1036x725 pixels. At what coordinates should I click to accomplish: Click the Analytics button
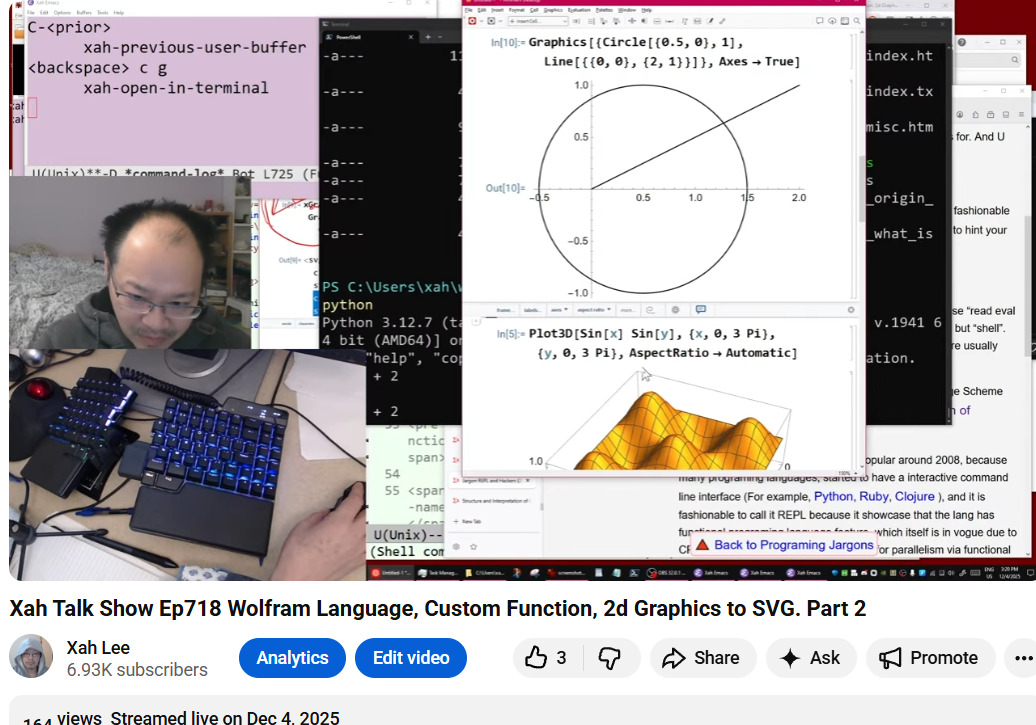point(292,658)
